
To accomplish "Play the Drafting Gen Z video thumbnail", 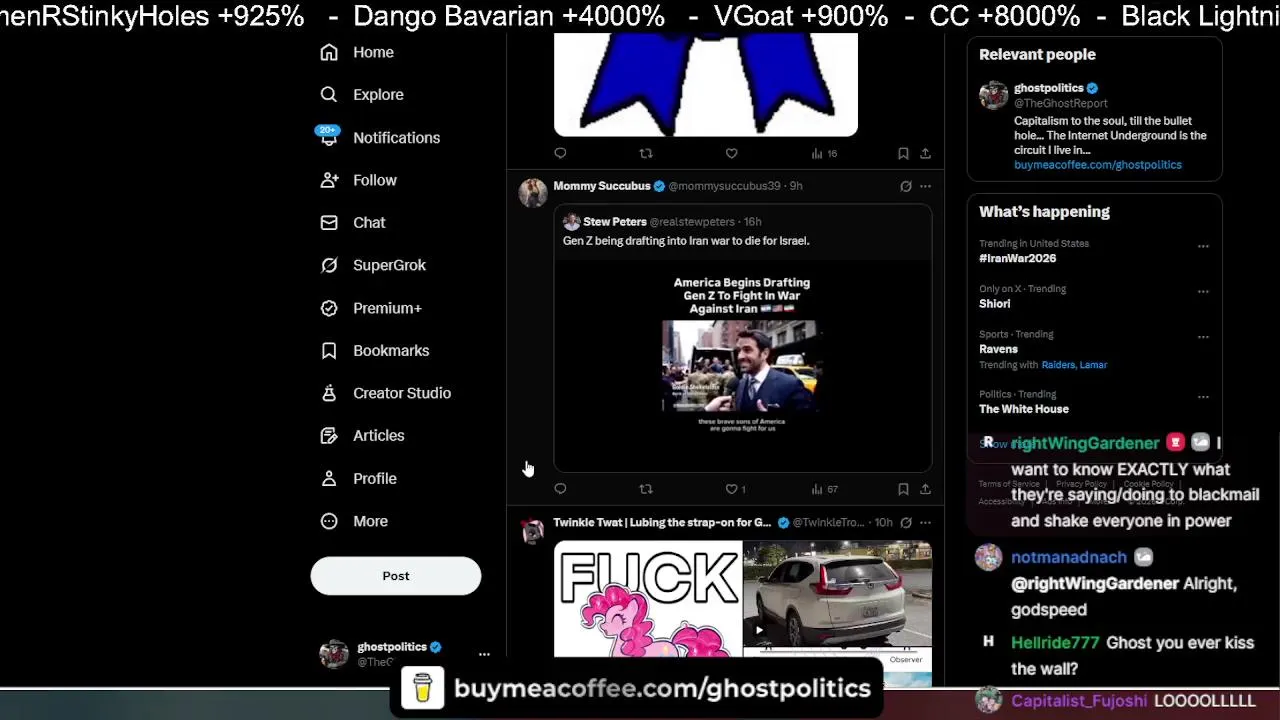I will point(742,367).
